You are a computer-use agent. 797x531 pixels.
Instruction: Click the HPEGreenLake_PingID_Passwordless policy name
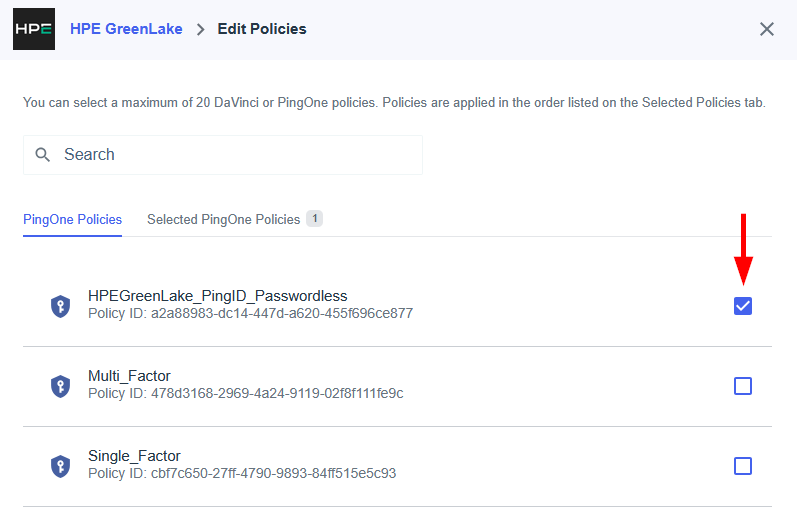217,296
